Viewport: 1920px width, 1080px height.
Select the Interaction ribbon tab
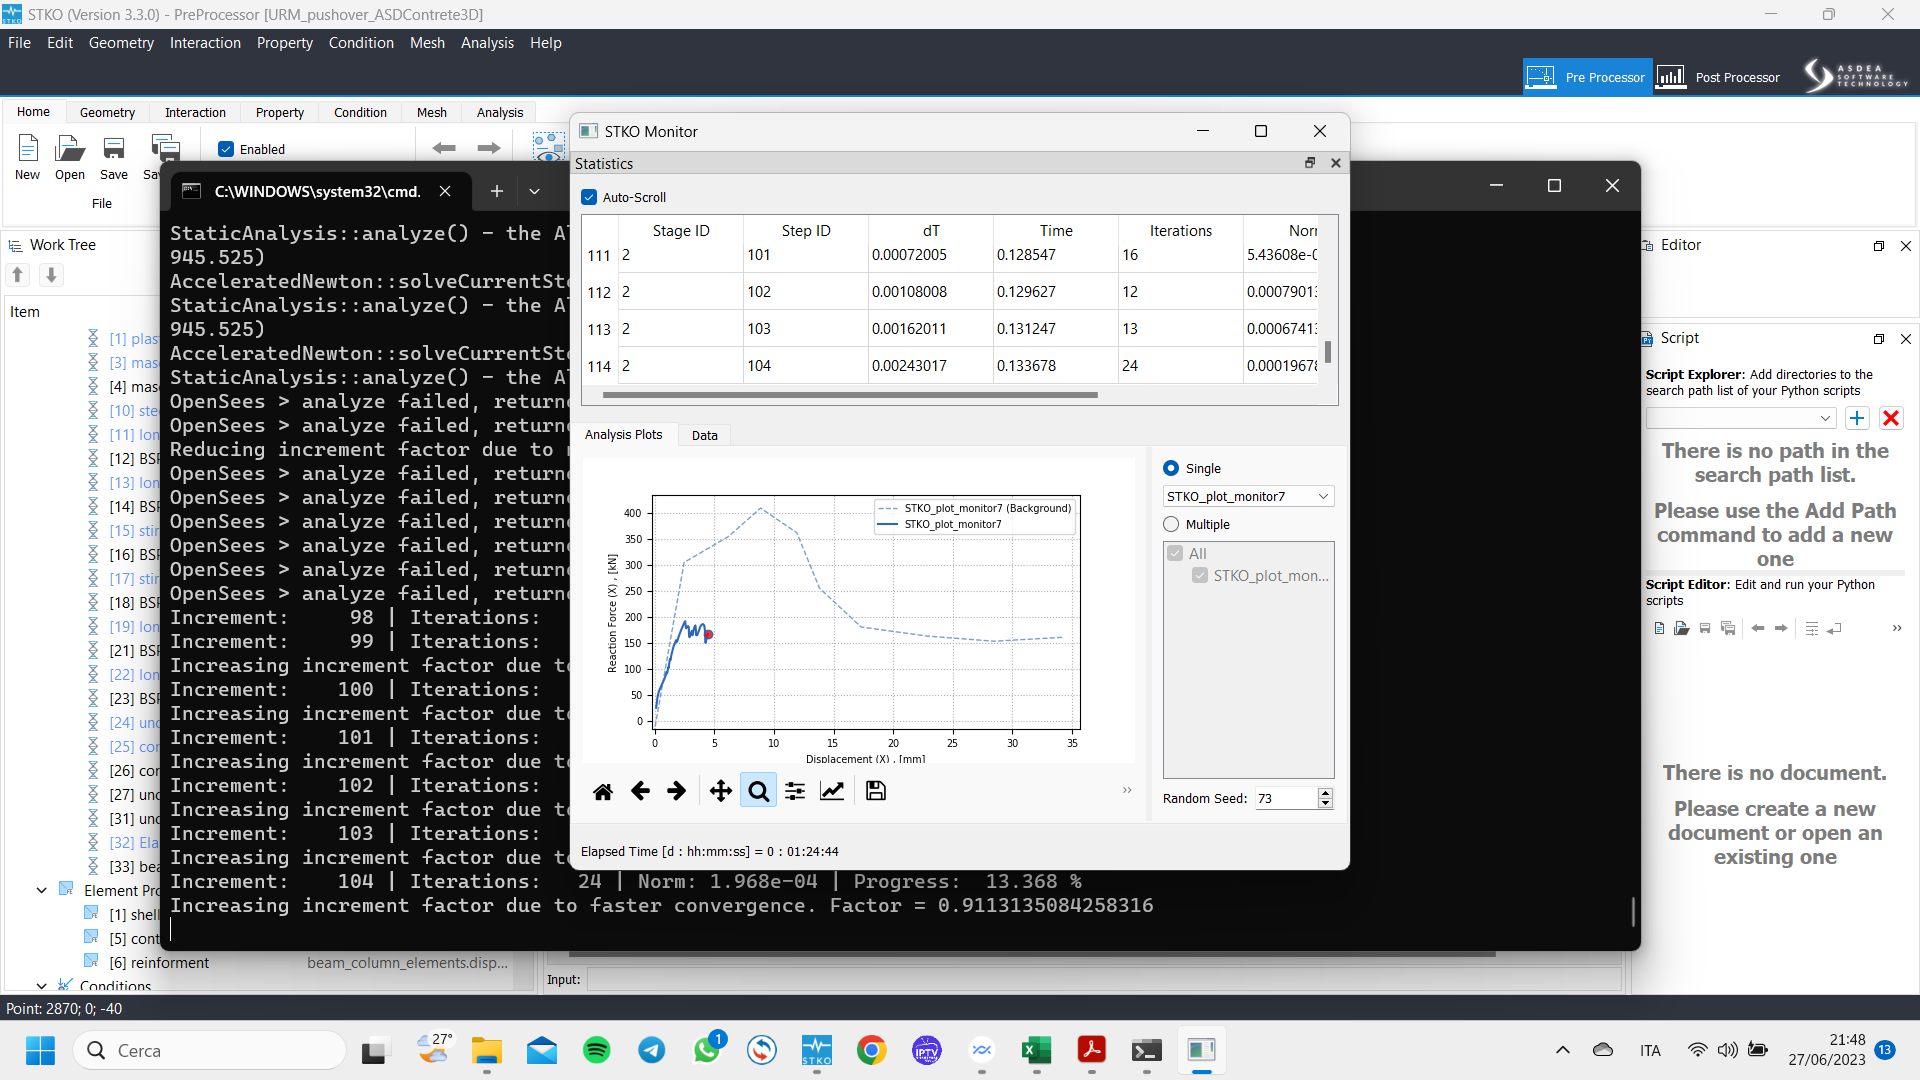pyautogui.click(x=195, y=112)
